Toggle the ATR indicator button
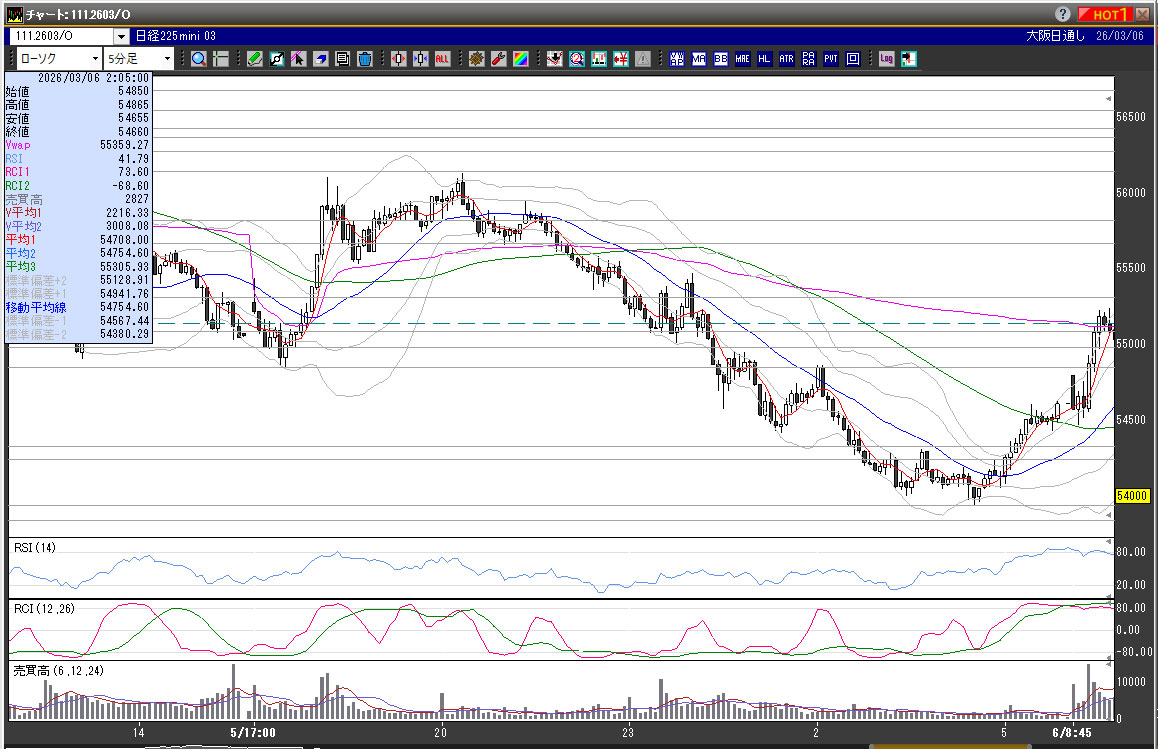This screenshot has height=749, width=1158. (x=786, y=59)
